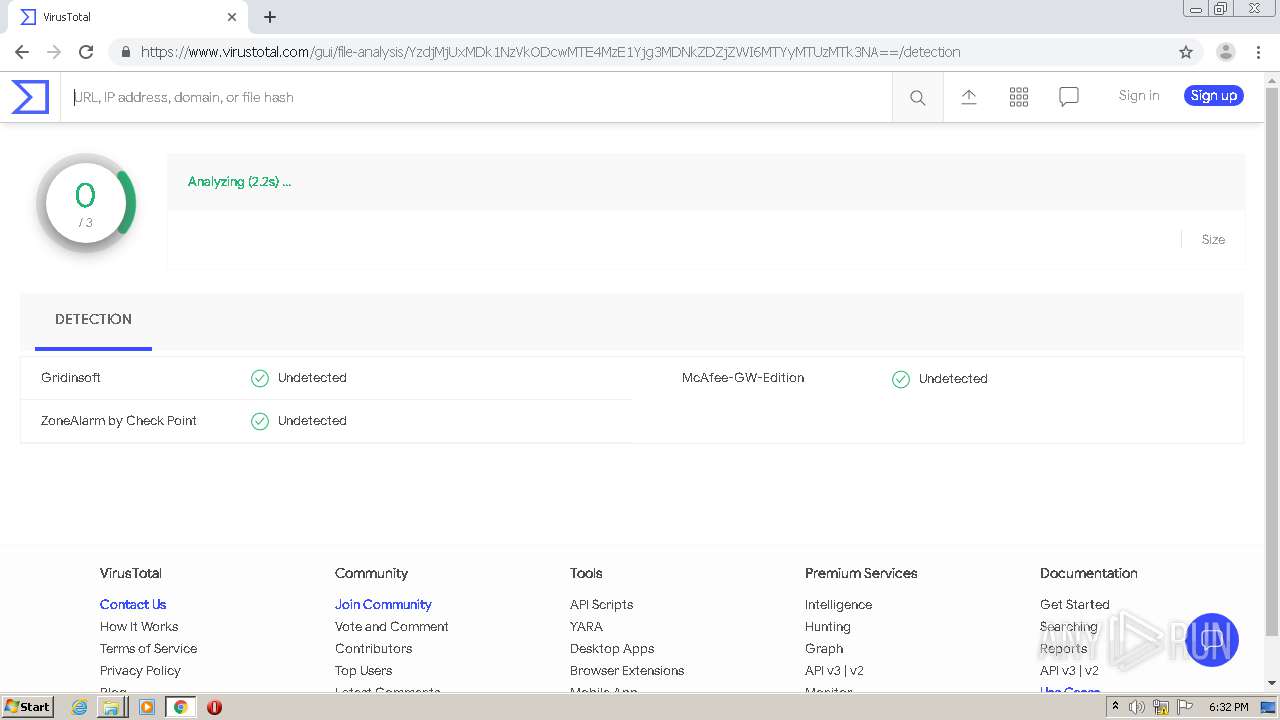
Task: Open the How It Works link
Action: point(139,627)
